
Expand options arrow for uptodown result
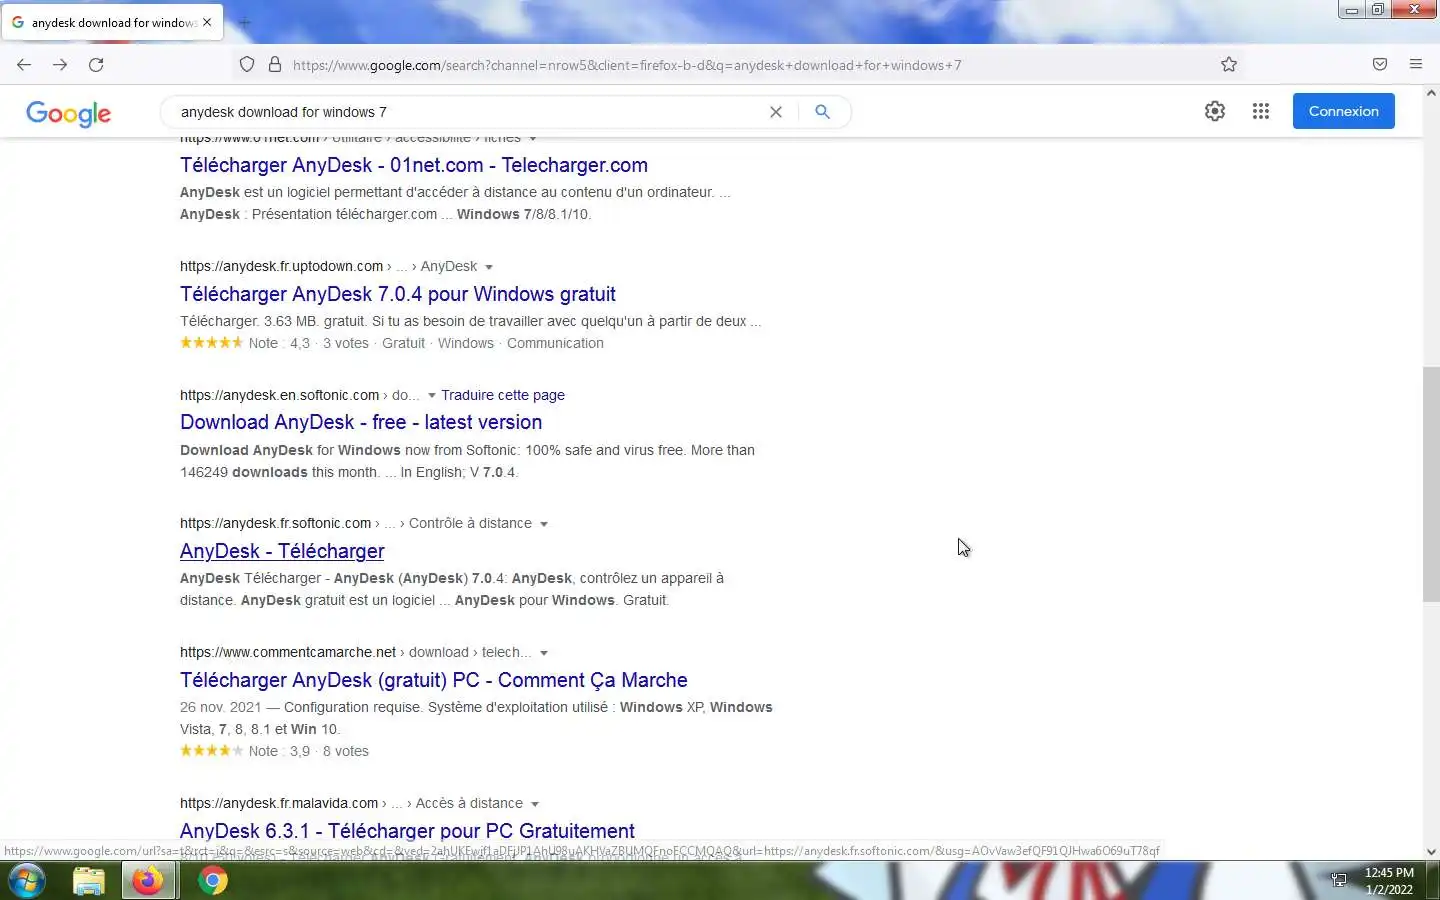coord(489,267)
